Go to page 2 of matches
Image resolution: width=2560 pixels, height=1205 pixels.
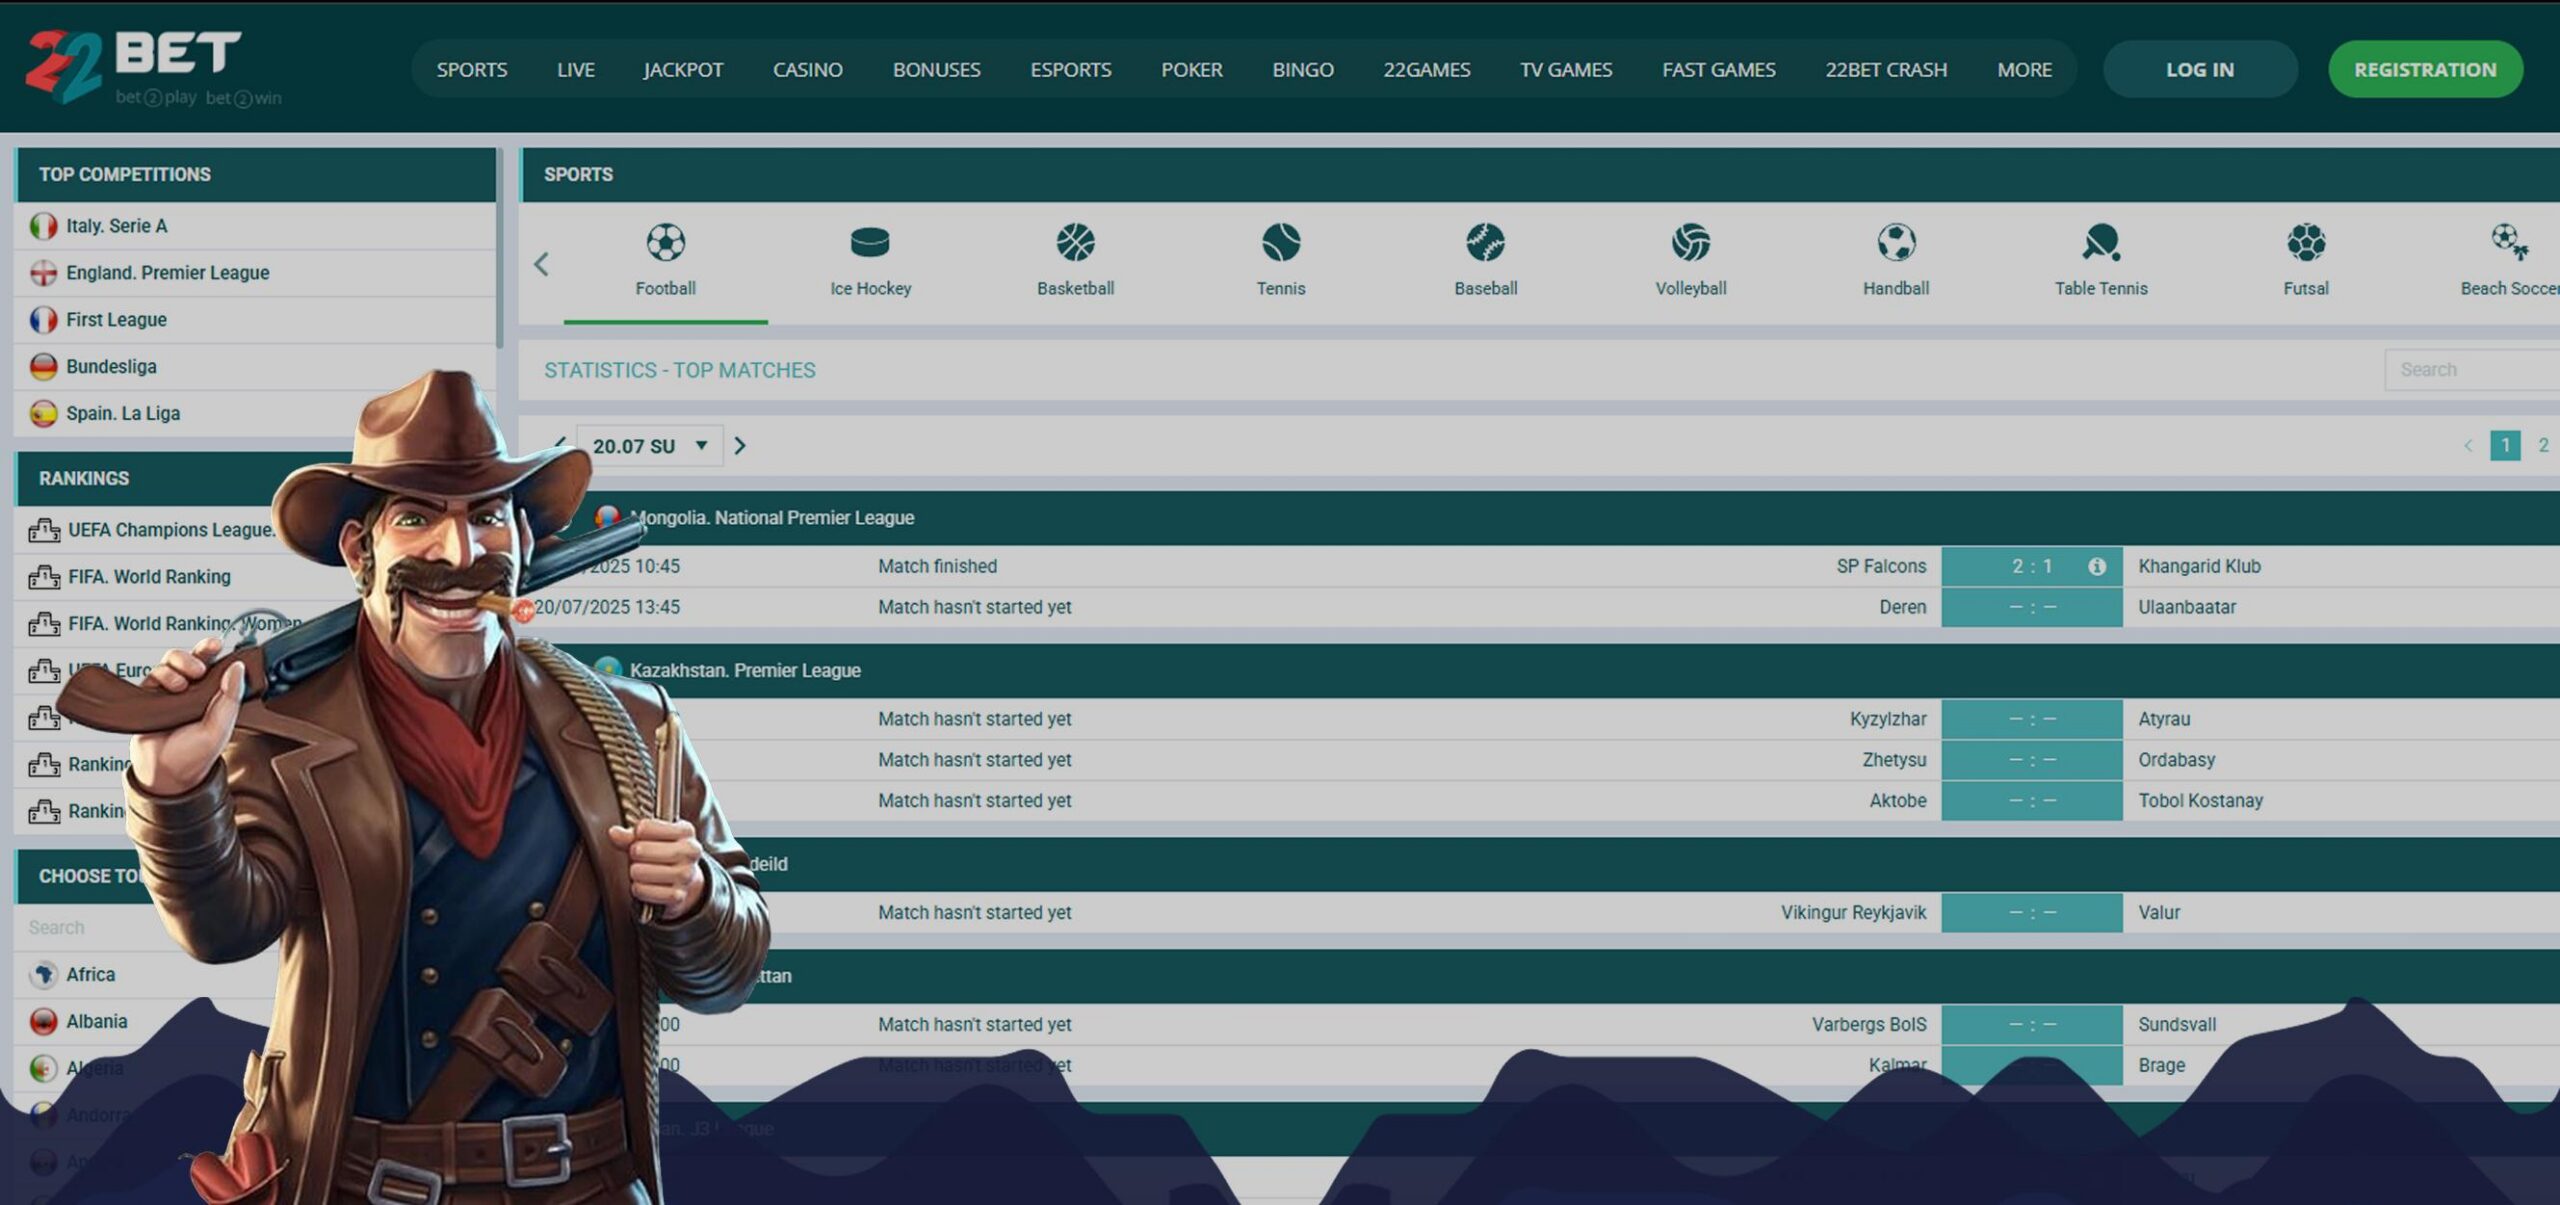tap(2542, 446)
